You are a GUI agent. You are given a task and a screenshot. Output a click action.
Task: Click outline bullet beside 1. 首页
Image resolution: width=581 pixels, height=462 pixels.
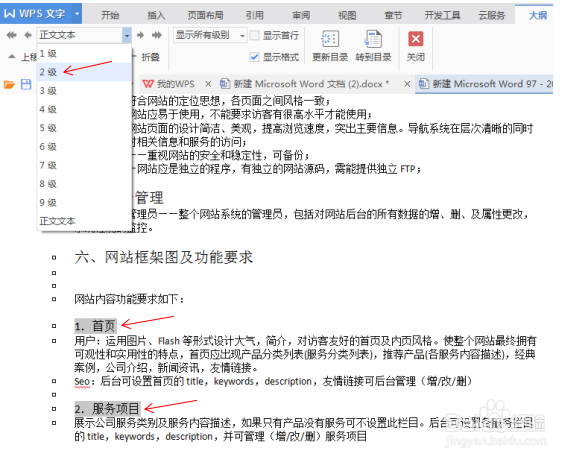(54, 326)
